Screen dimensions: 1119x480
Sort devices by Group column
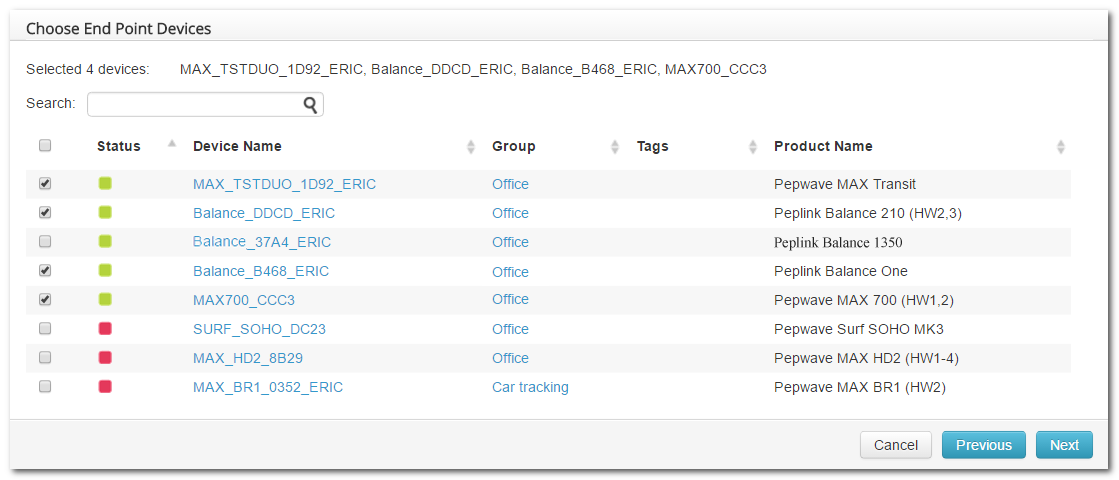[615, 147]
